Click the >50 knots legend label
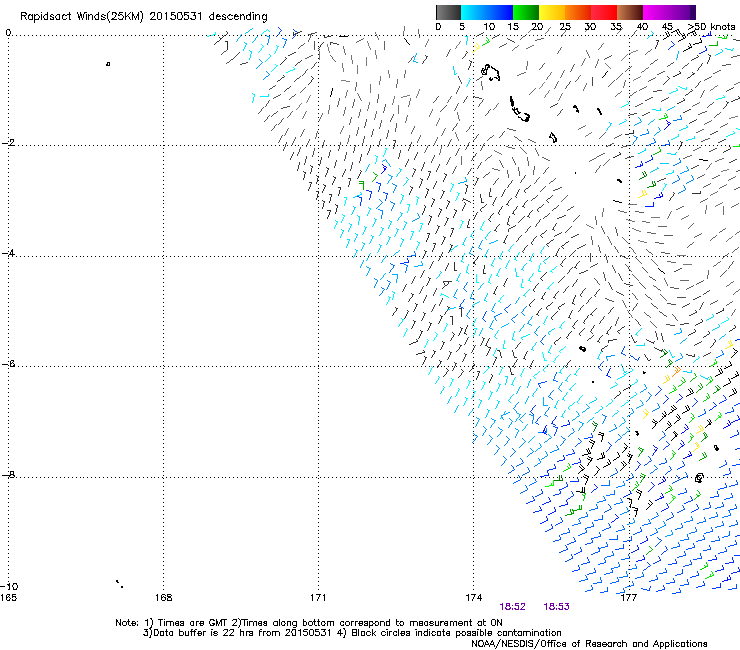The height and width of the screenshot is (650, 740). 711,27
